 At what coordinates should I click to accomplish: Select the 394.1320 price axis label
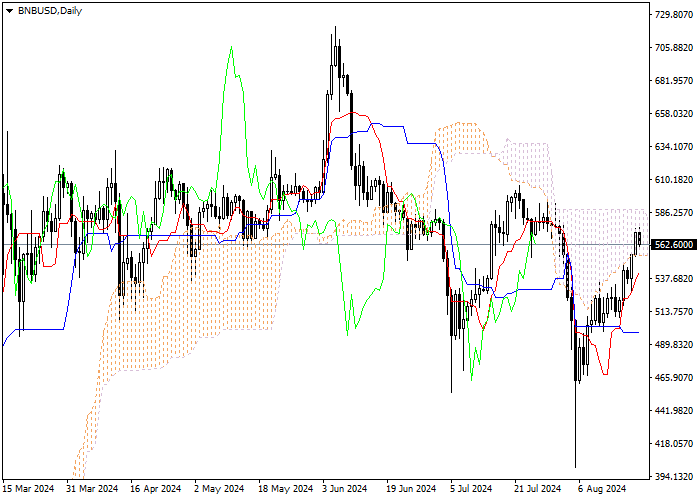[x=674, y=477]
